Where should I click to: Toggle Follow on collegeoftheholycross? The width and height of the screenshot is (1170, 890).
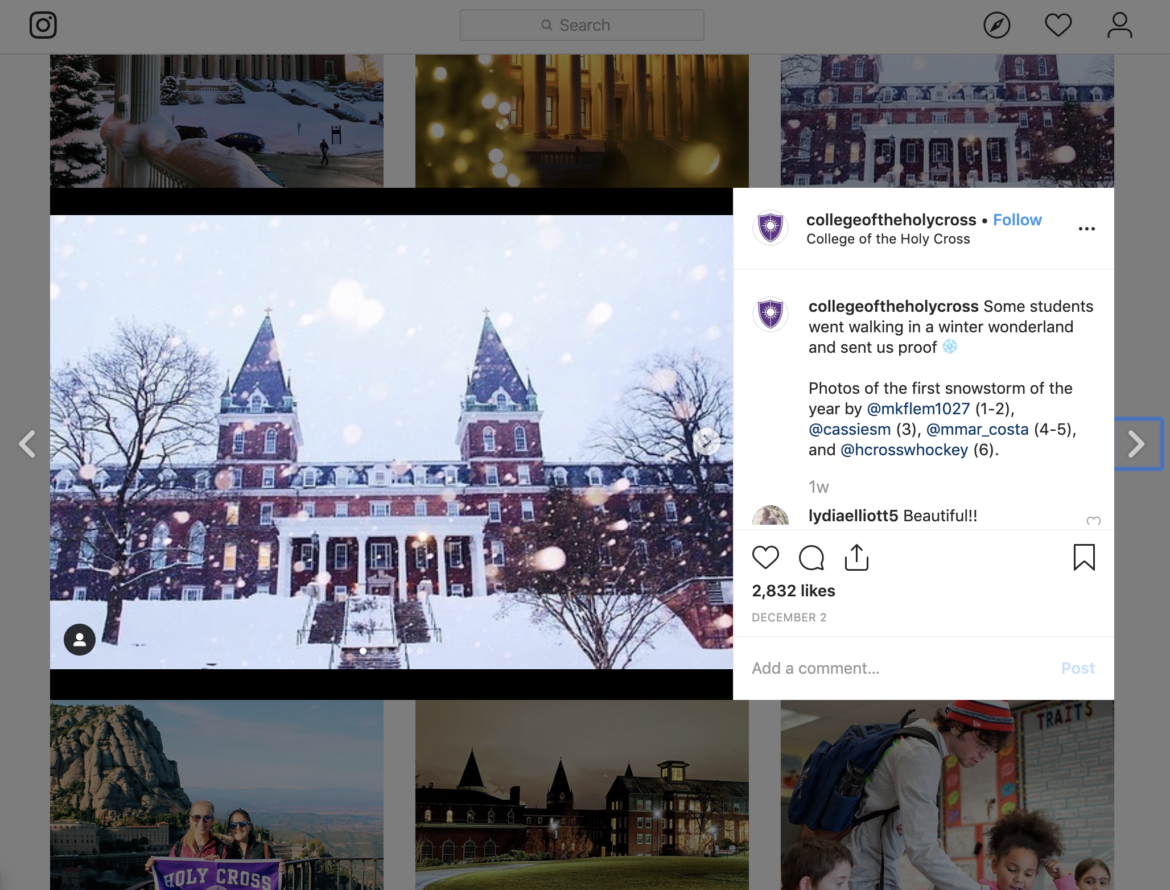[x=1017, y=219]
